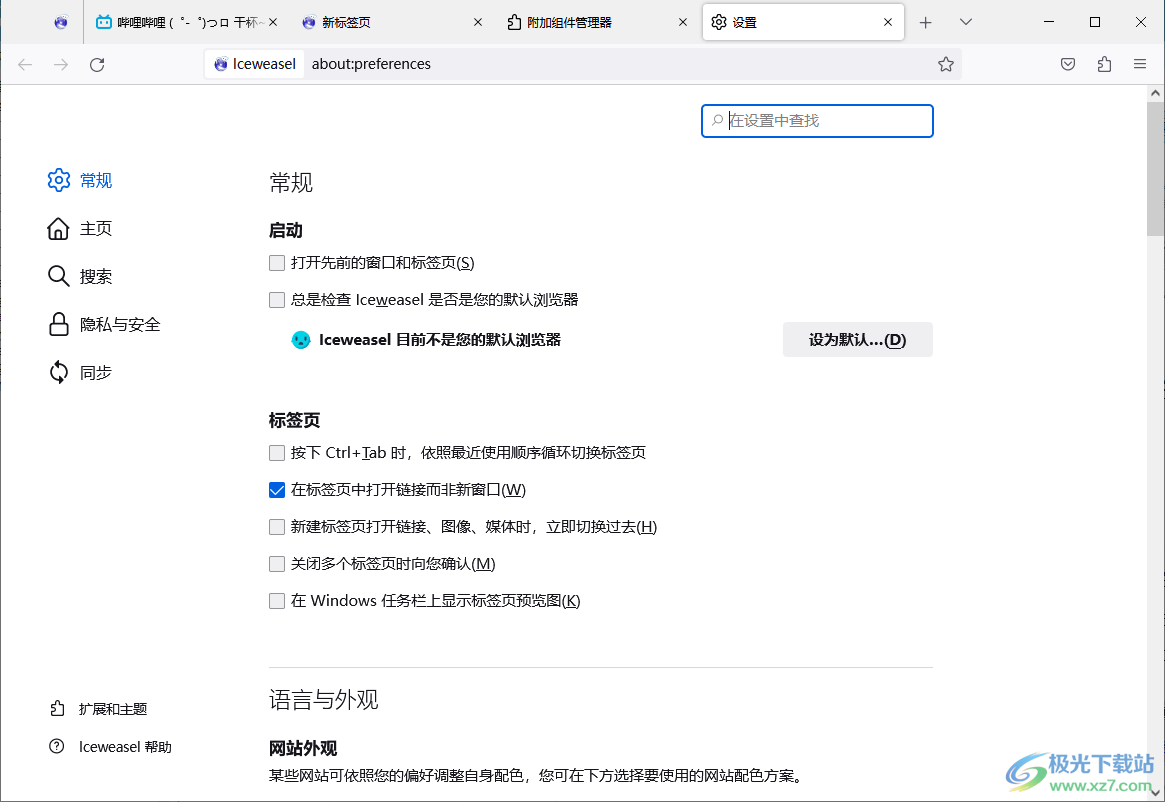Enable 关闭多个标签页时向您确认 checkbox

point(277,564)
